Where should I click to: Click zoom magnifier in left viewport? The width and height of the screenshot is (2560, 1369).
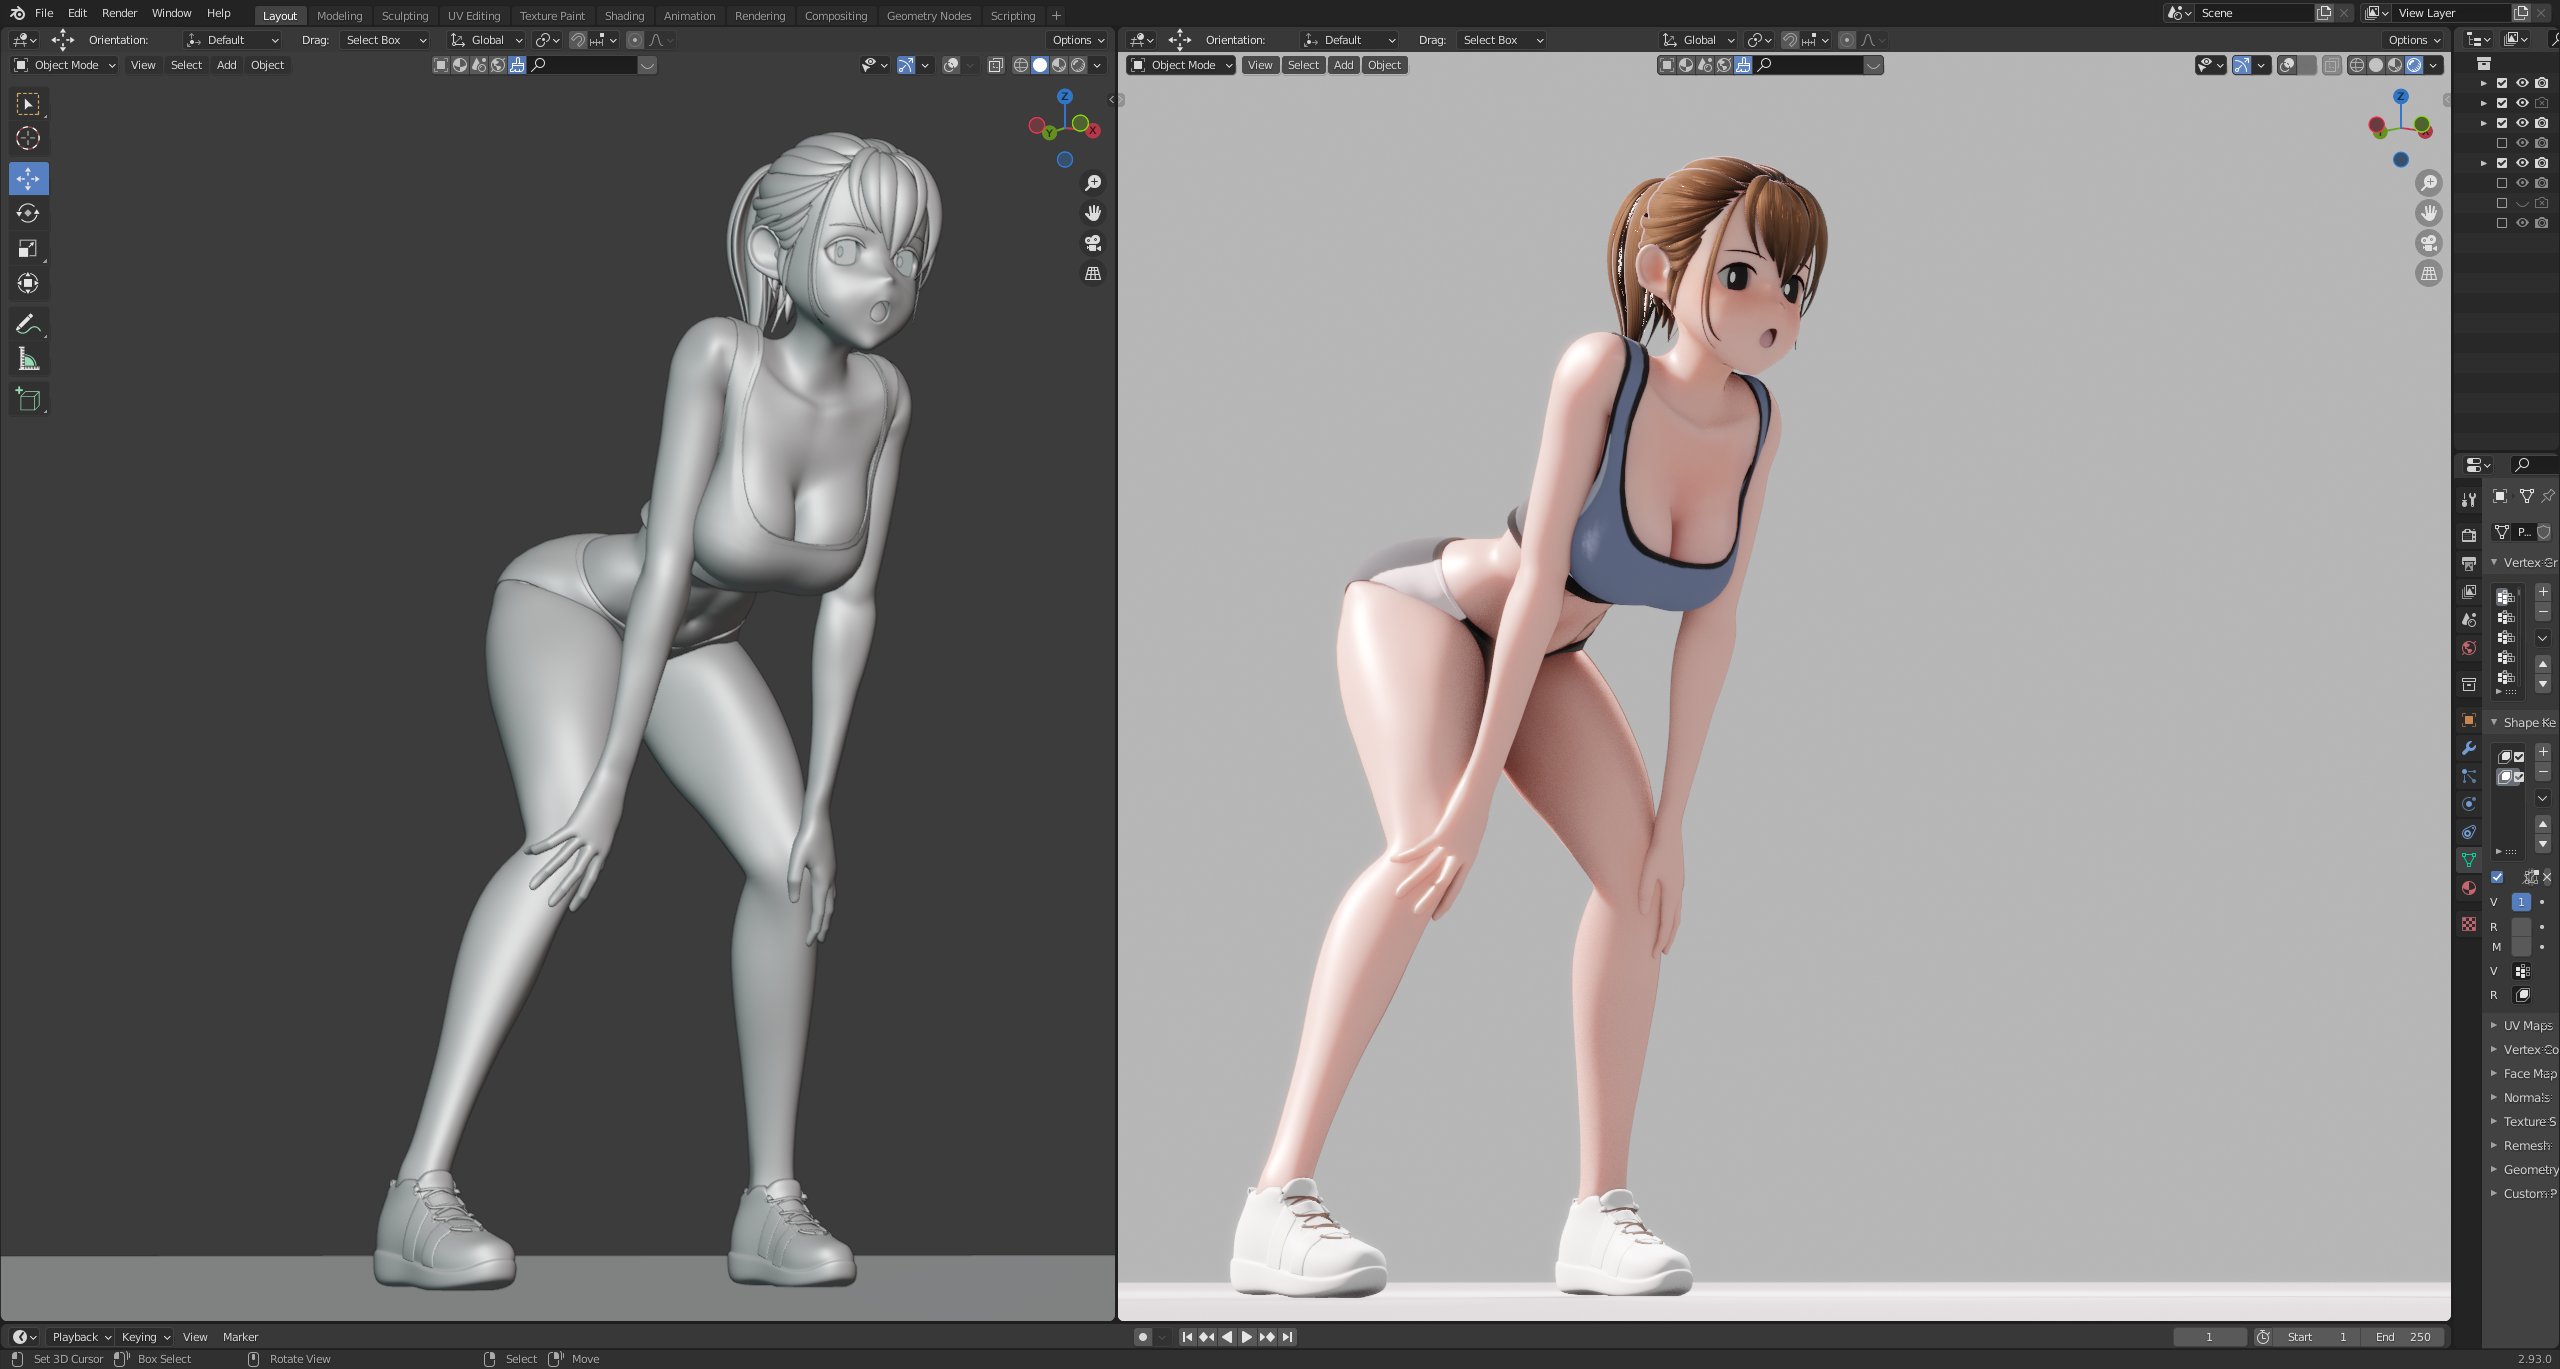tap(1093, 183)
